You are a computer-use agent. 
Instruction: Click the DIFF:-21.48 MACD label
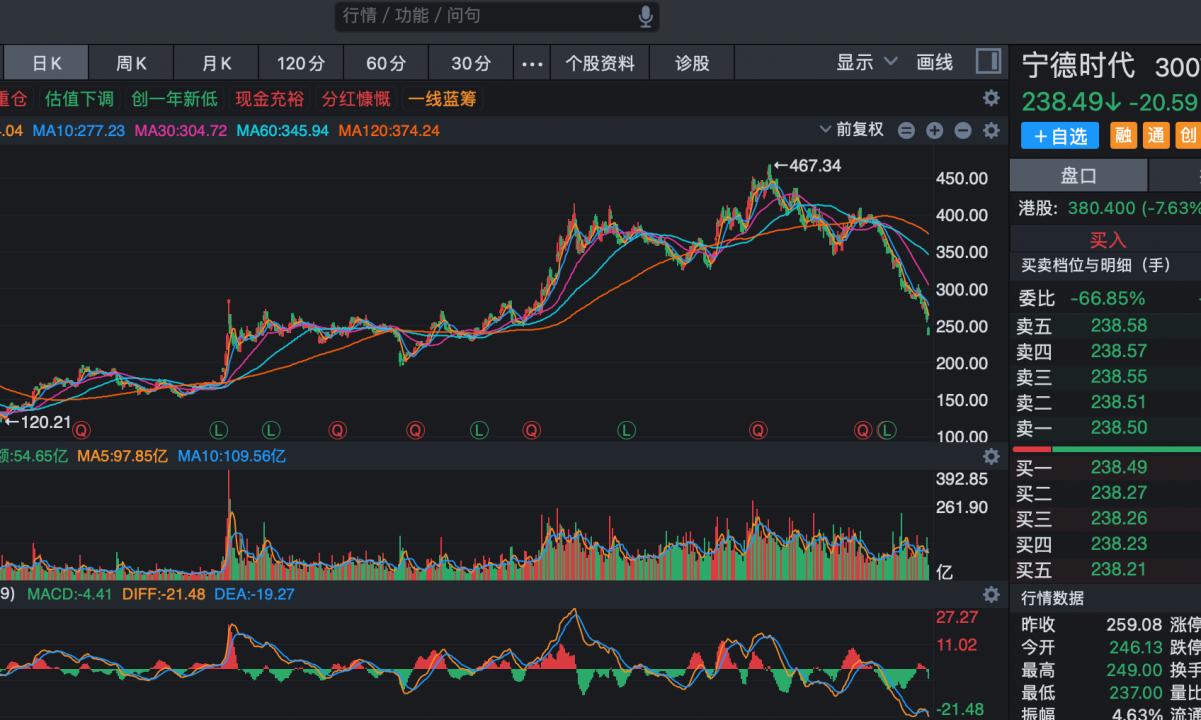(x=163, y=594)
